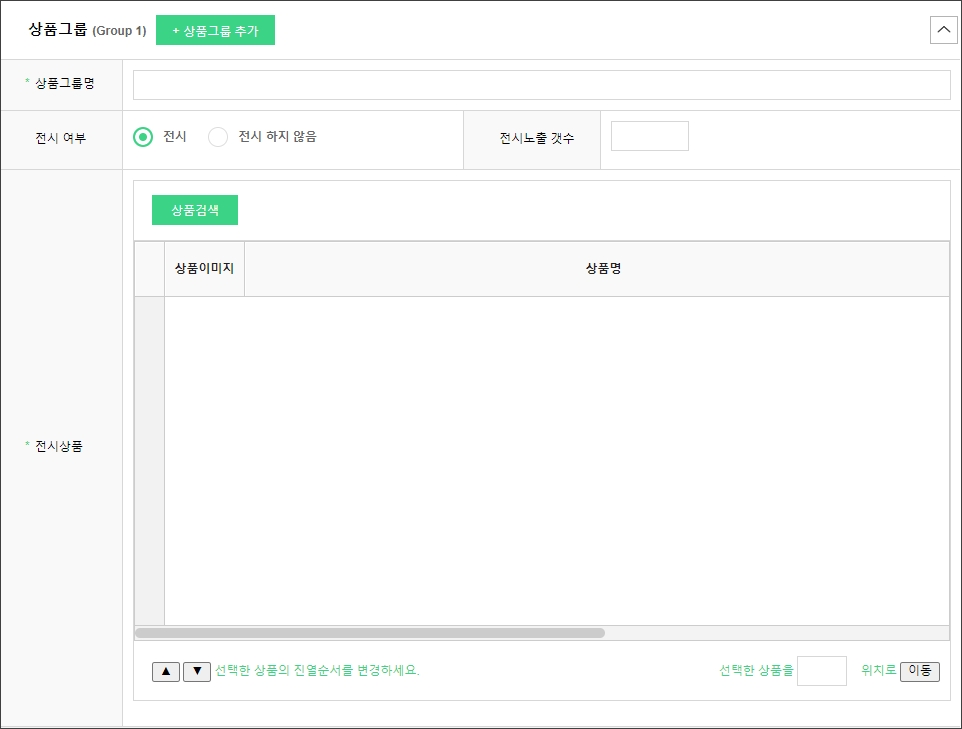
Task: Click the '선택한 상품의 진열순서를 변경하세요' hint text
Action: pos(317,671)
